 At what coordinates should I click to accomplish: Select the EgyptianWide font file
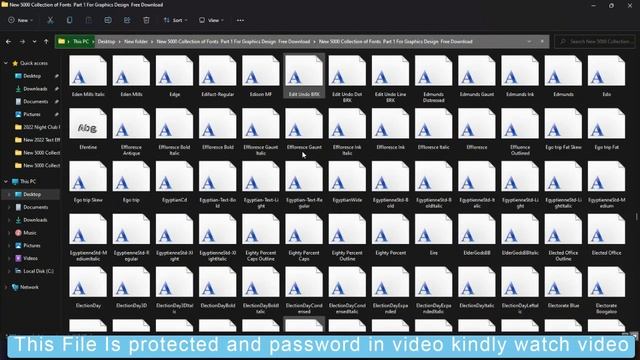point(347,182)
